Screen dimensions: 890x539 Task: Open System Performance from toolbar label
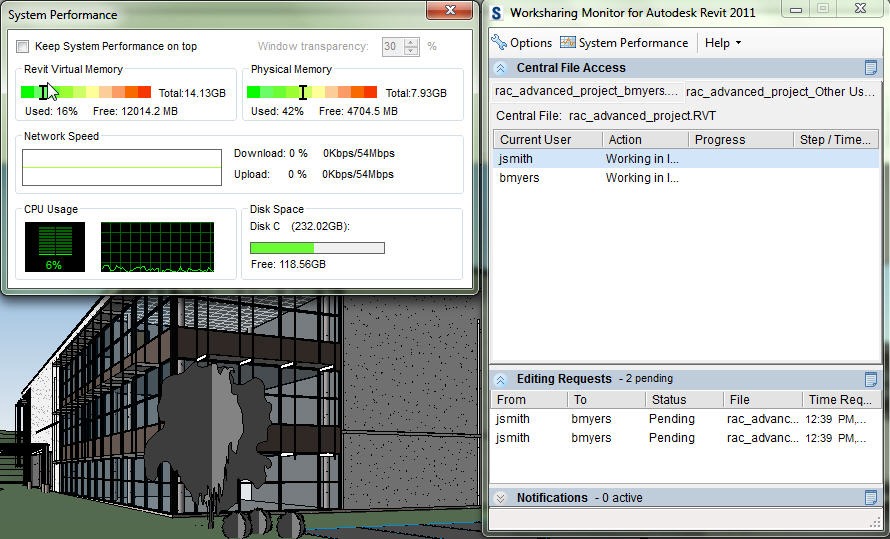(x=633, y=43)
